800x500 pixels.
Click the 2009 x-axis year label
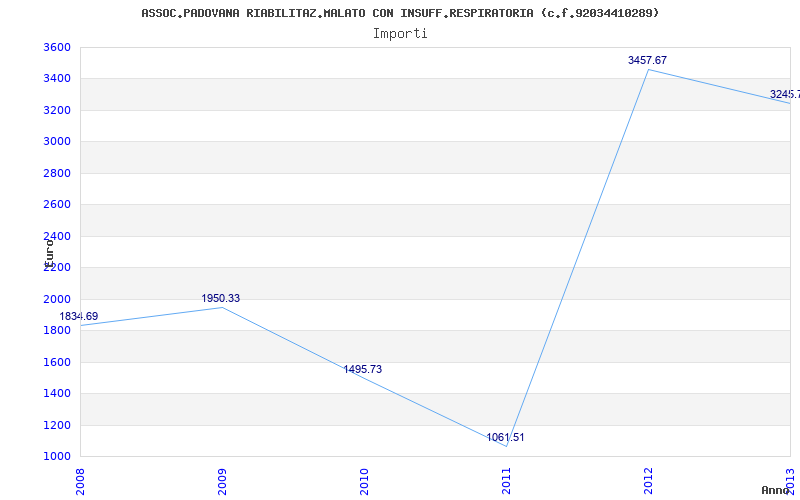pyautogui.click(x=222, y=481)
